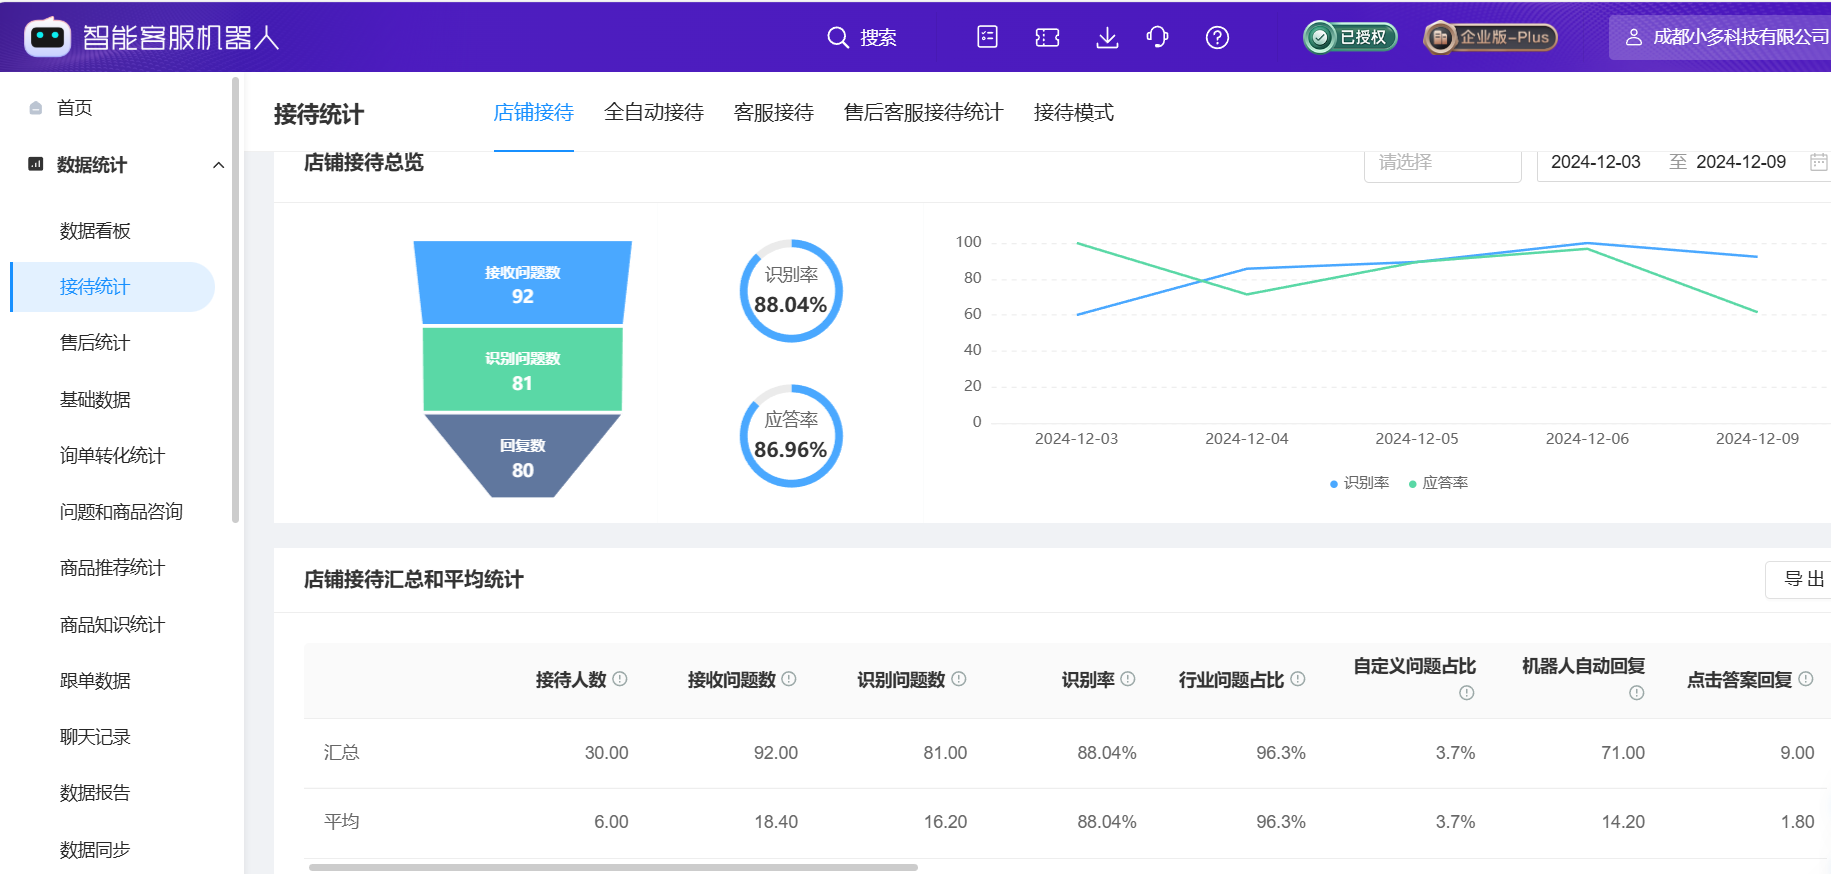Open 跟单数据 in the sidebar
Viewport: 1831px width, 874px height.
point(95,681)
